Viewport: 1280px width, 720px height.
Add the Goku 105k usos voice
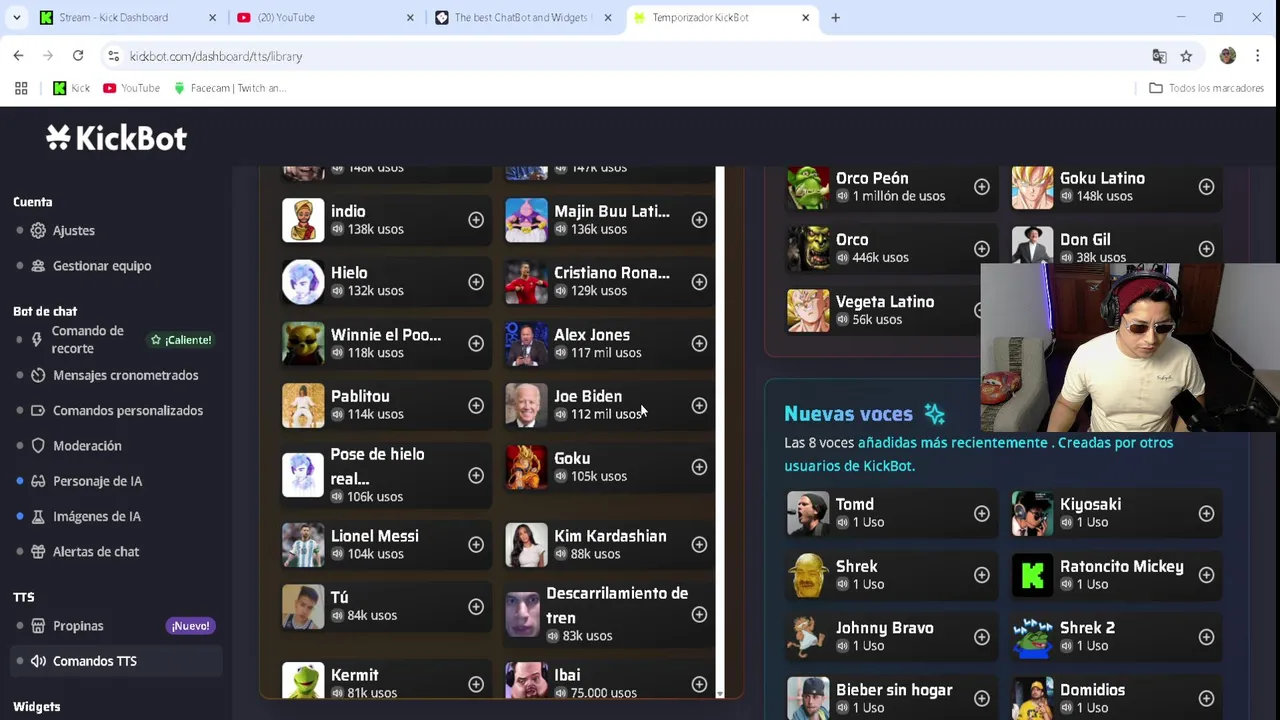(x=699, y=467)
